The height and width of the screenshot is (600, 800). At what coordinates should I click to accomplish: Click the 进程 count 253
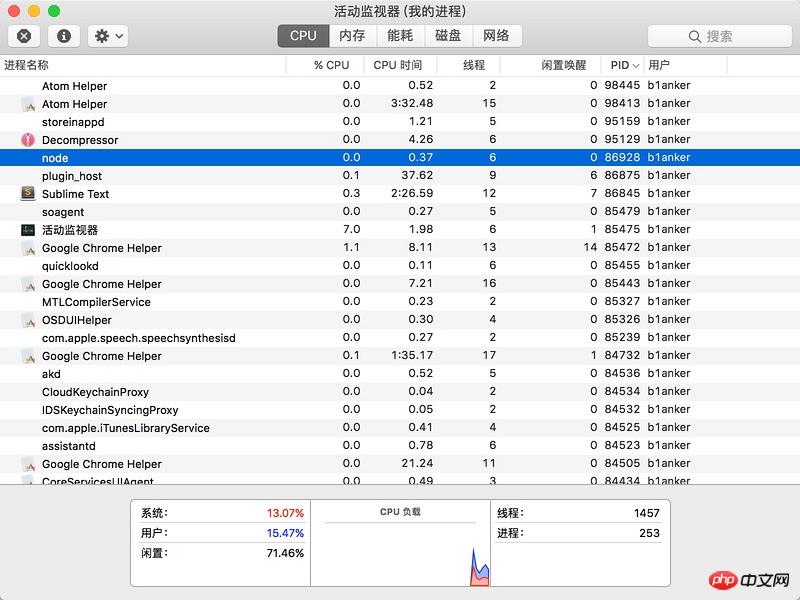pos(649,533)
